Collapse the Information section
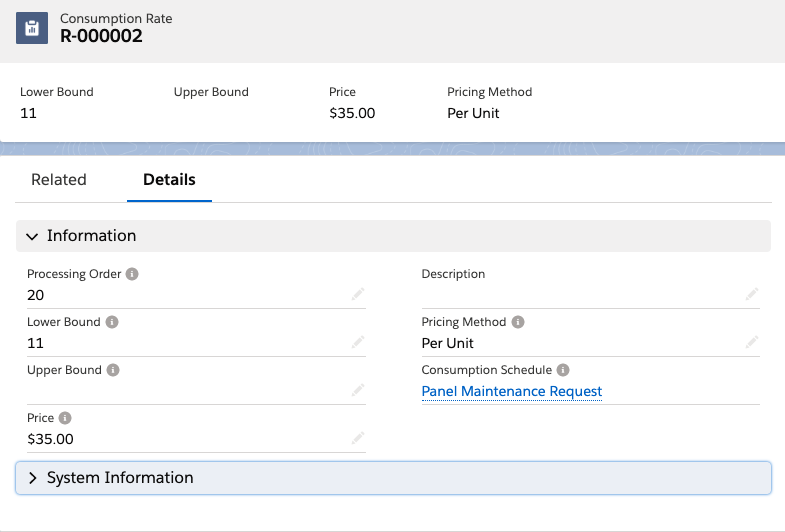Viewport: 785px width, 532px height. click(33, 236)
